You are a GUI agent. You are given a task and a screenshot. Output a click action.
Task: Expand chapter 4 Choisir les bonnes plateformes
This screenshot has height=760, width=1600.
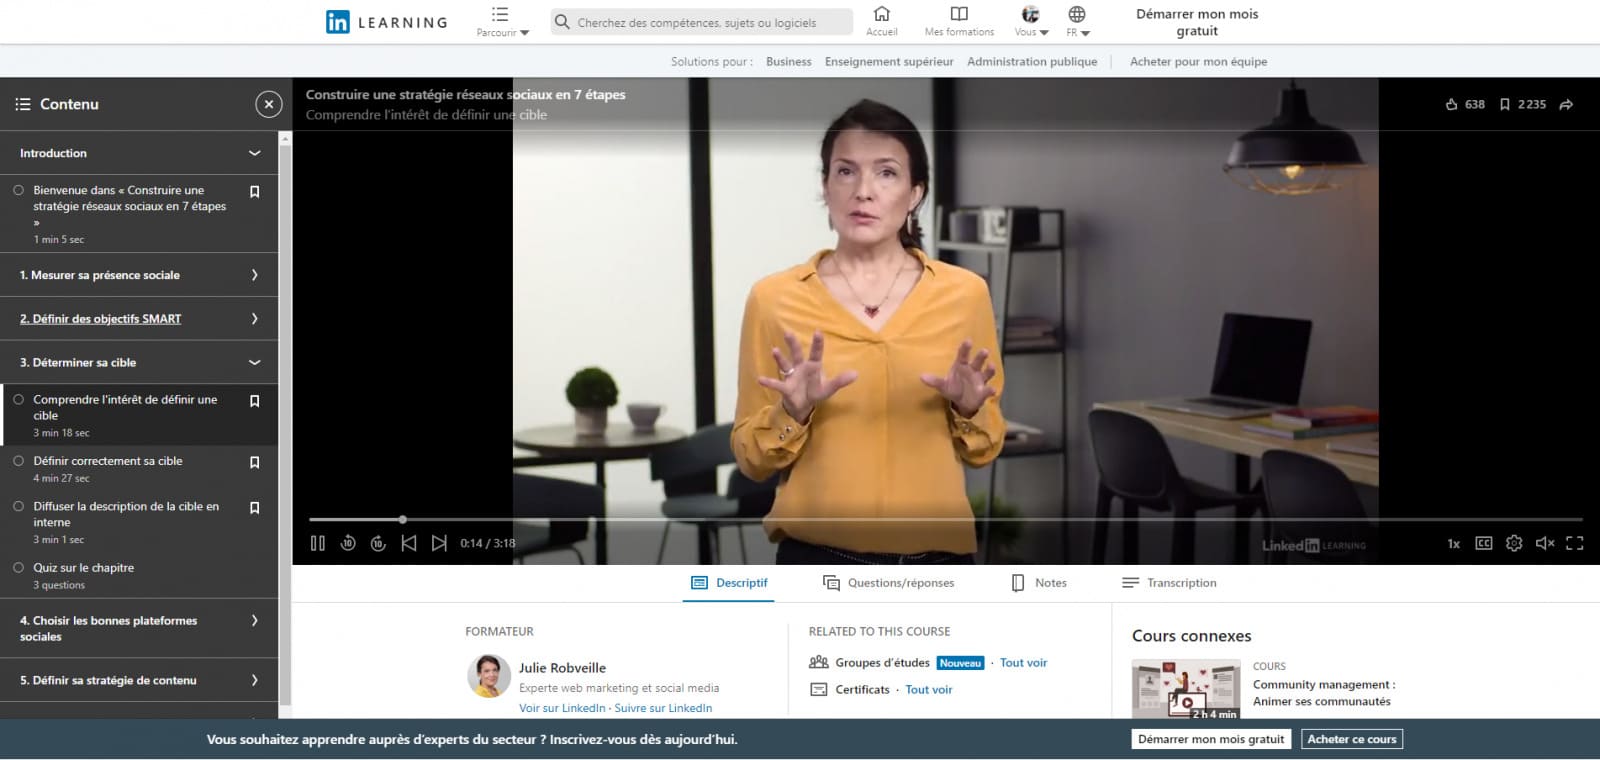pyautogui.click(x=254, y=621)
